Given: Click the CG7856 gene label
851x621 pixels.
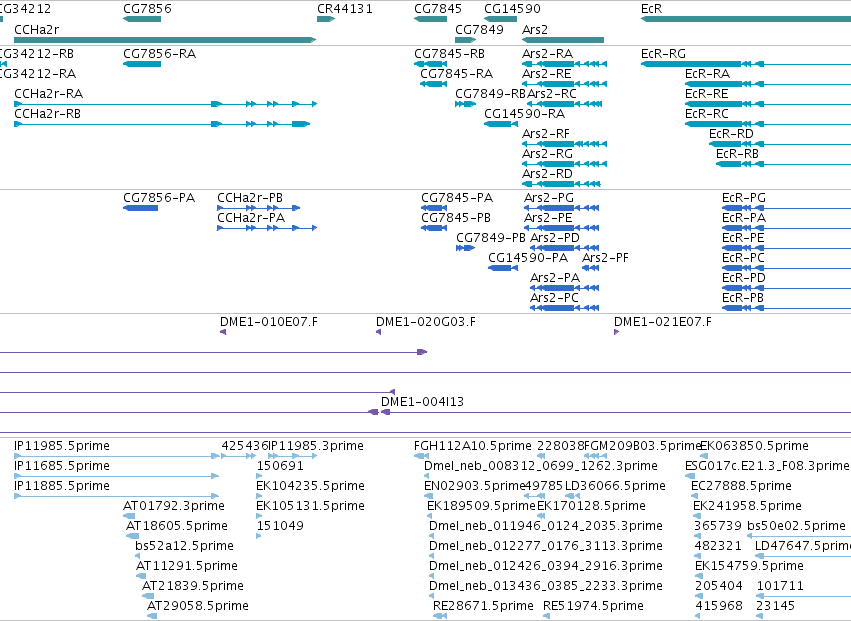Looking at the screenshot, I should 147,9.
